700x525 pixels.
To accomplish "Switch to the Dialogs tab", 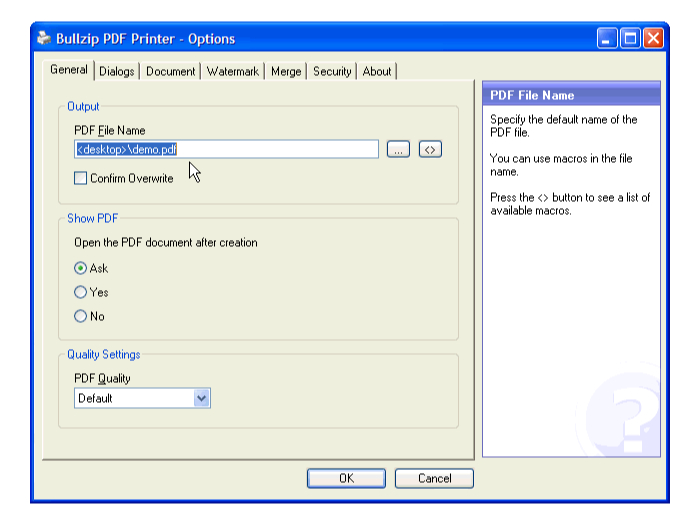I will tap(117, 71).
